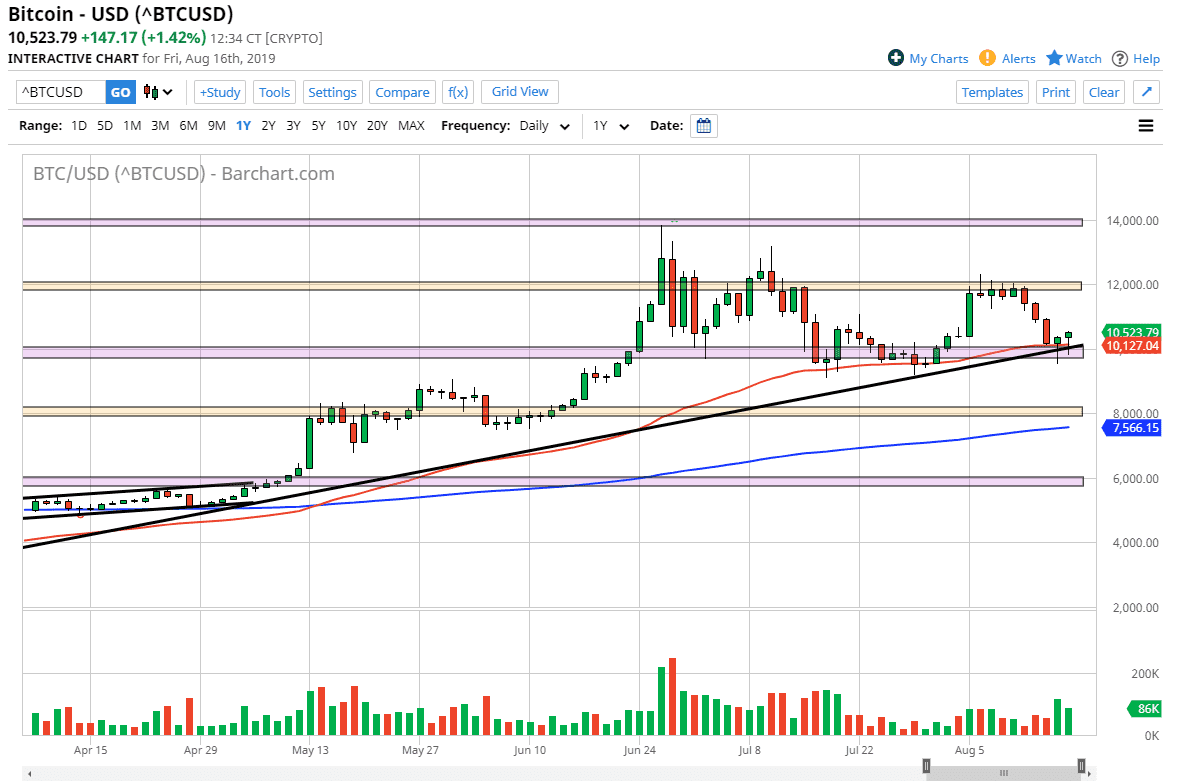The width and height of the screenshot is (1177, 783).
Task: Open the hamburger menu icon
Action: (x=1145, y=125)
